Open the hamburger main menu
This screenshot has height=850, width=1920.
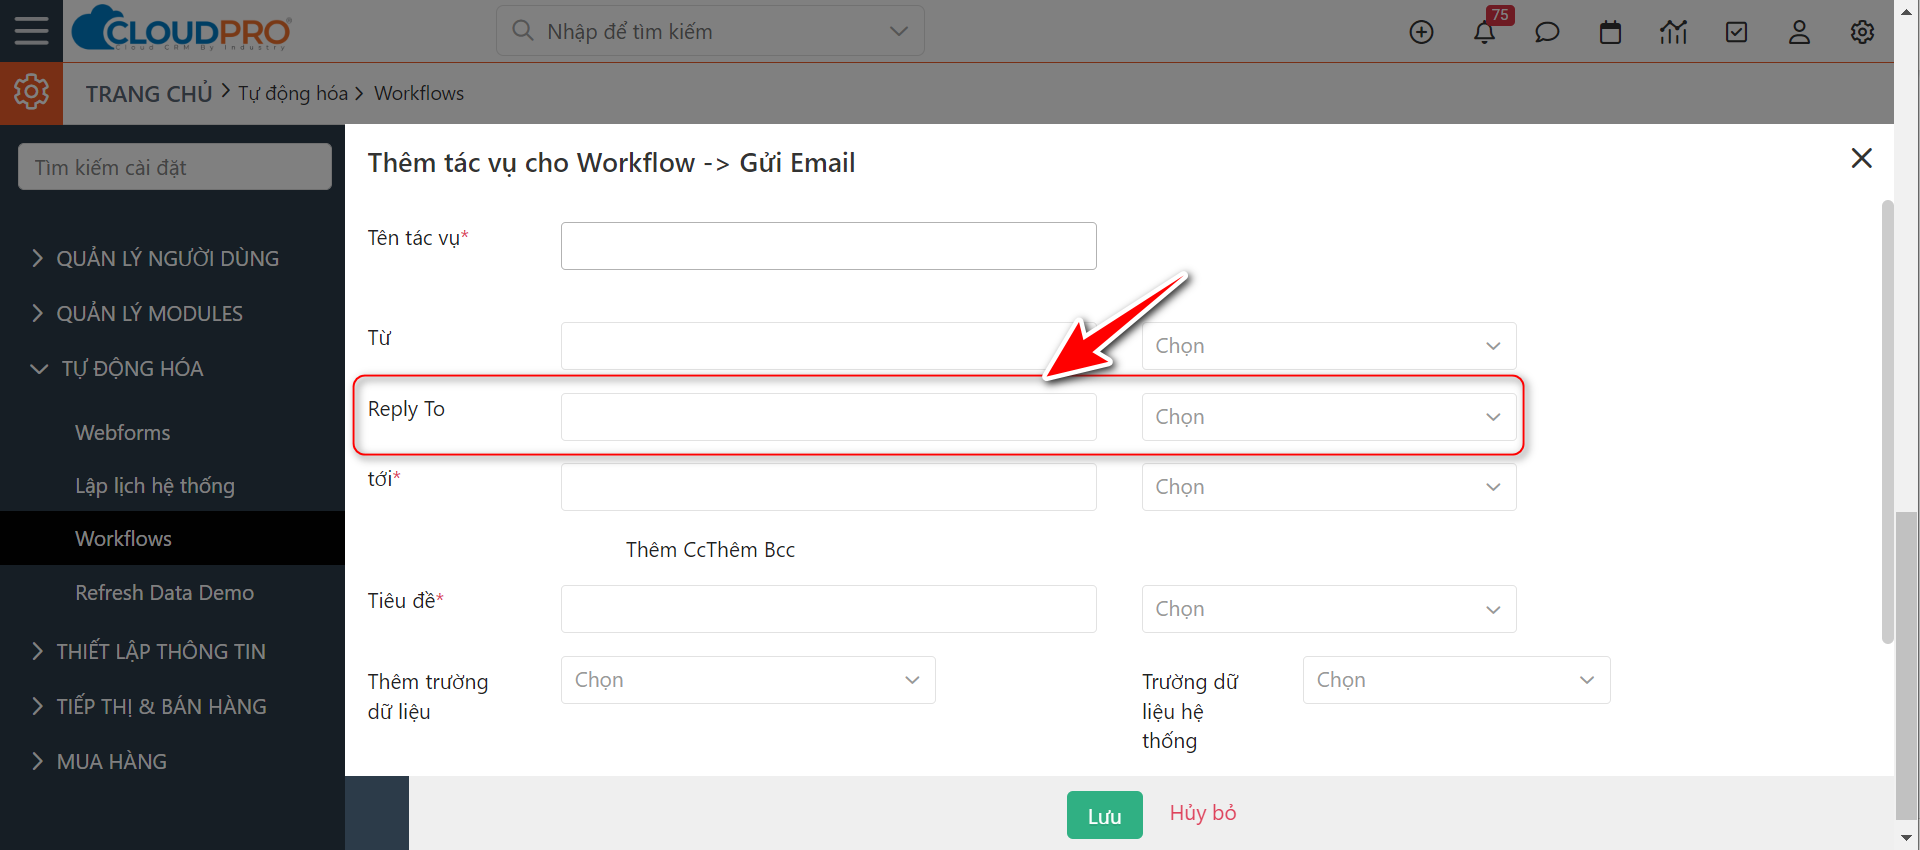click(x=31, y=31)
